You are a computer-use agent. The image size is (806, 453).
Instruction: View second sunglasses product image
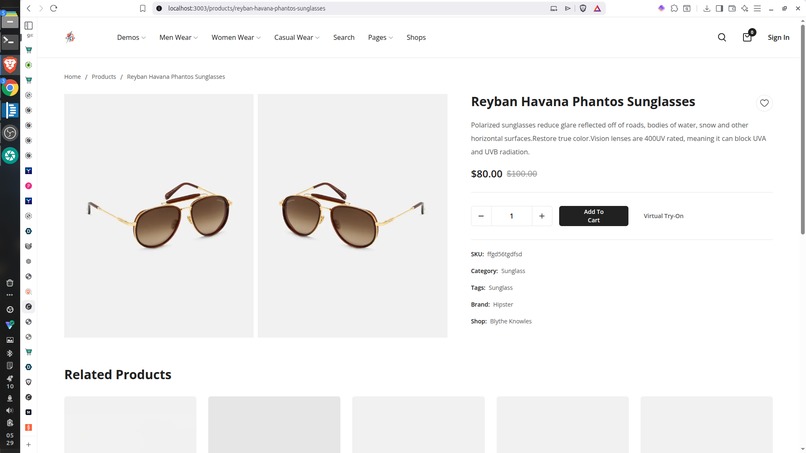pos(353,215)
